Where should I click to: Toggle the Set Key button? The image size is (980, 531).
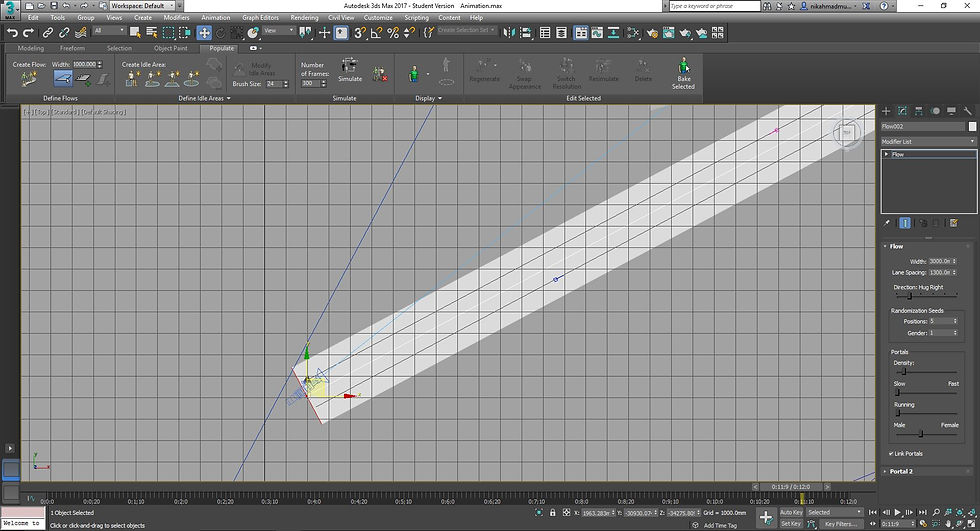(x=791, y=524)
